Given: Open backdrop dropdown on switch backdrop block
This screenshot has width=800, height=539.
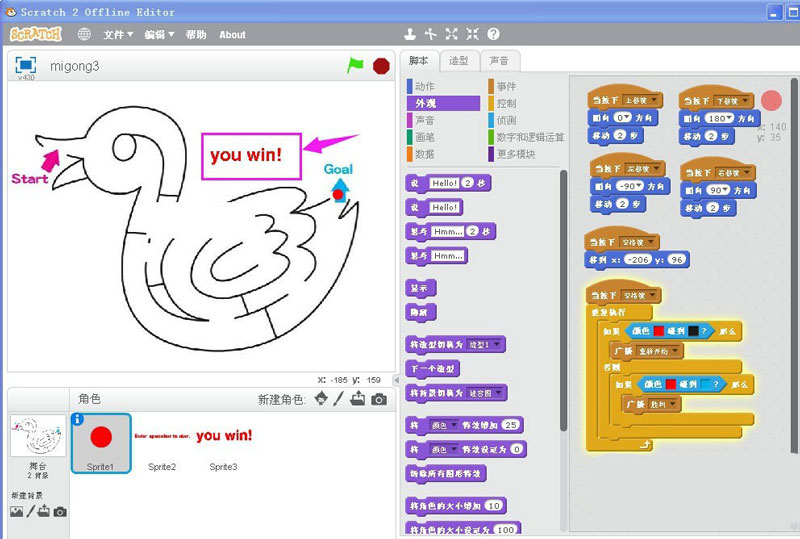Looking at the screenshot, I should tap(484, 393).
